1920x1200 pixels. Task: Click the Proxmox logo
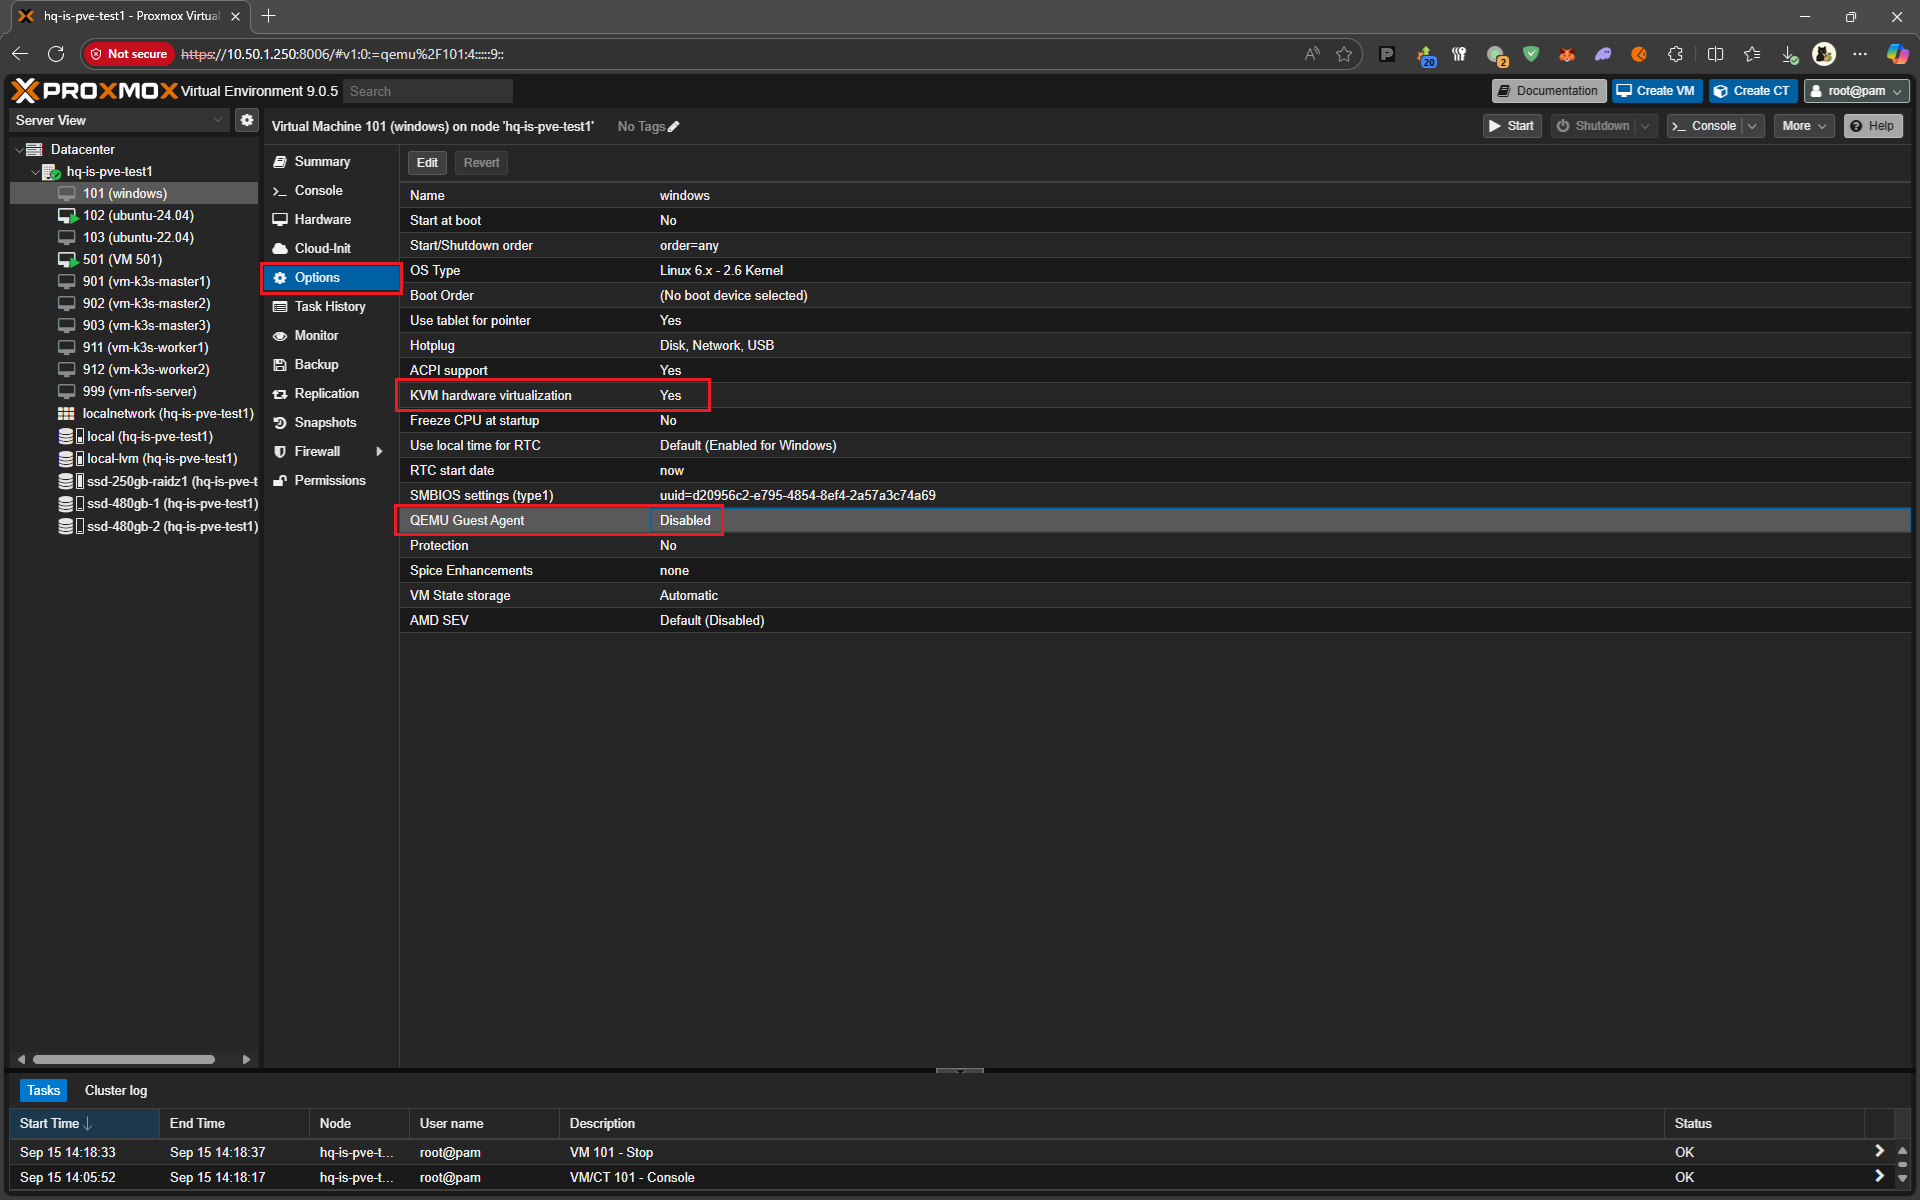[x=94, y=91]
